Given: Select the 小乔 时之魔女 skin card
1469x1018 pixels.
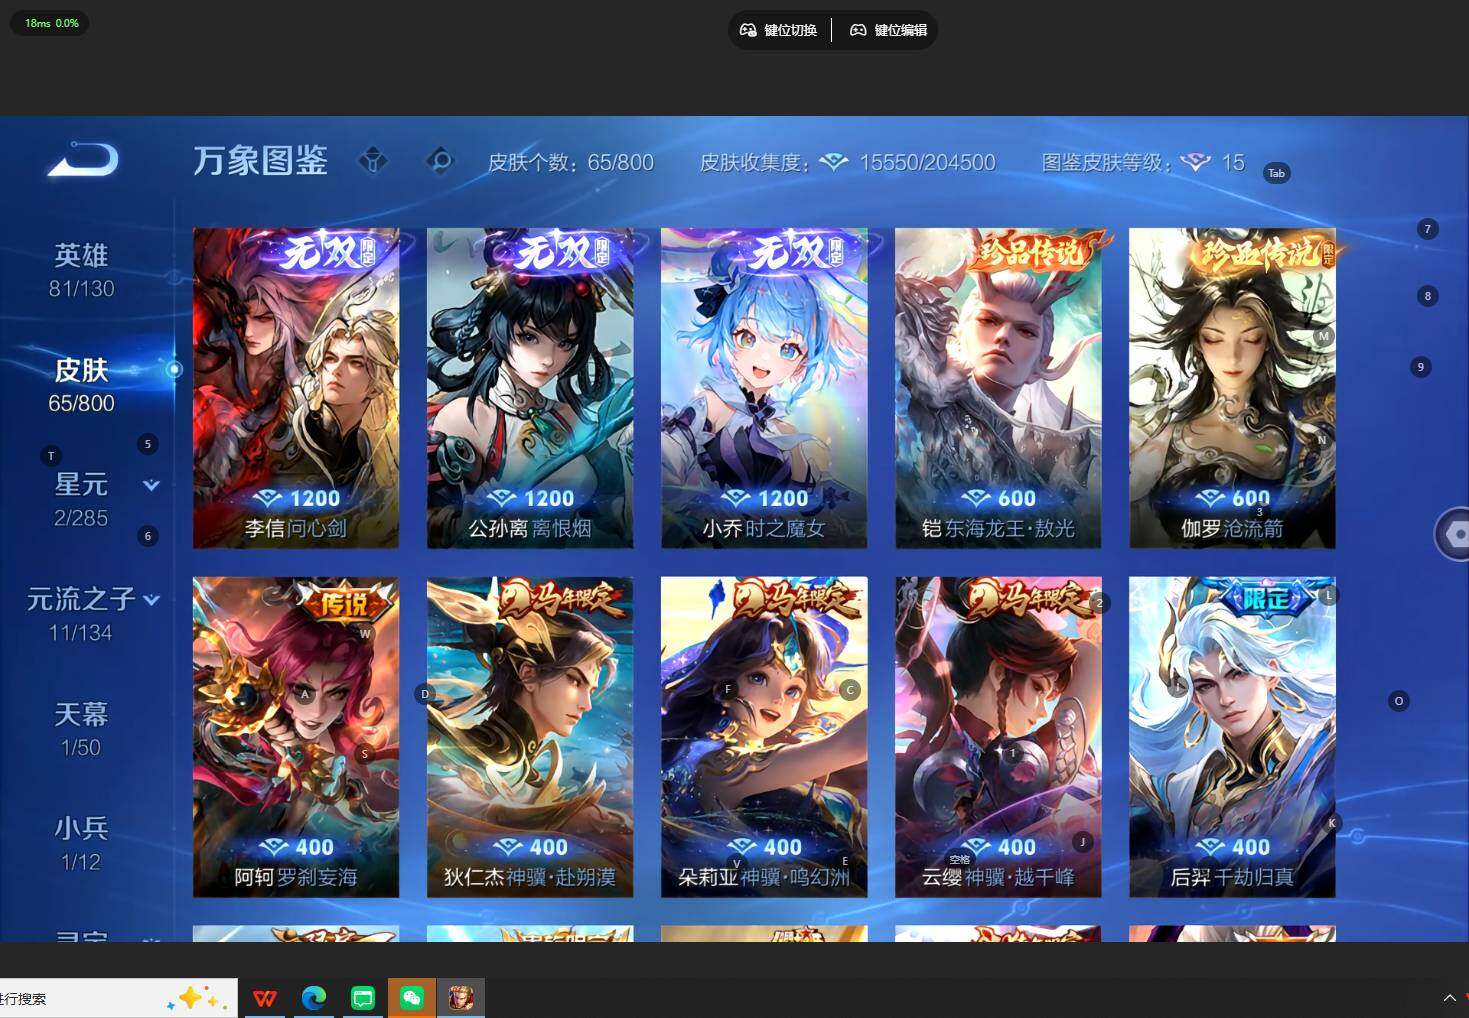Looking at the screenshot, I should pyautogui.click(x=764, y=388).
